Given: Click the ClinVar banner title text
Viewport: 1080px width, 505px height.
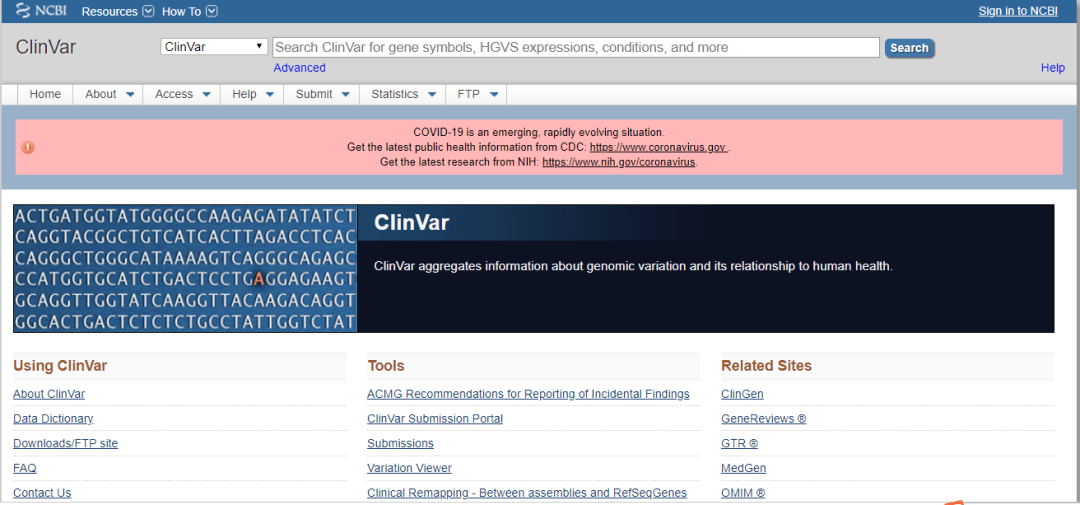Looking at the screenshot, I should click(x=411, y=223).
